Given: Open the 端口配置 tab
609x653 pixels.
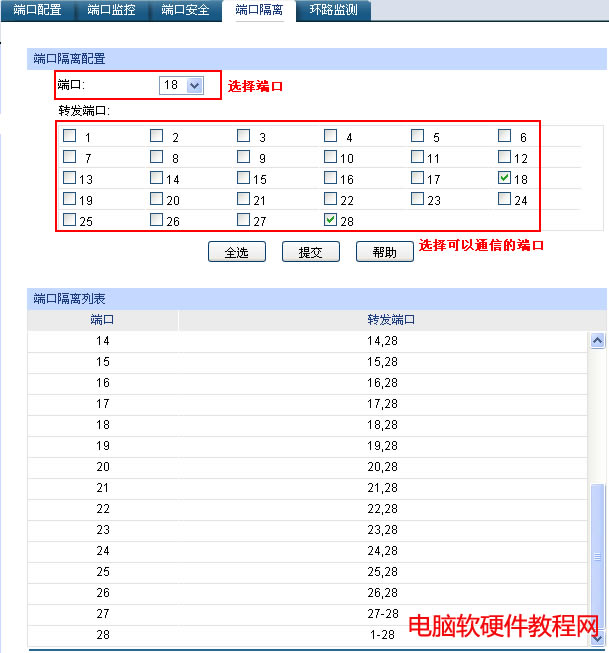Looking at the screenshot, I should 38,10.
